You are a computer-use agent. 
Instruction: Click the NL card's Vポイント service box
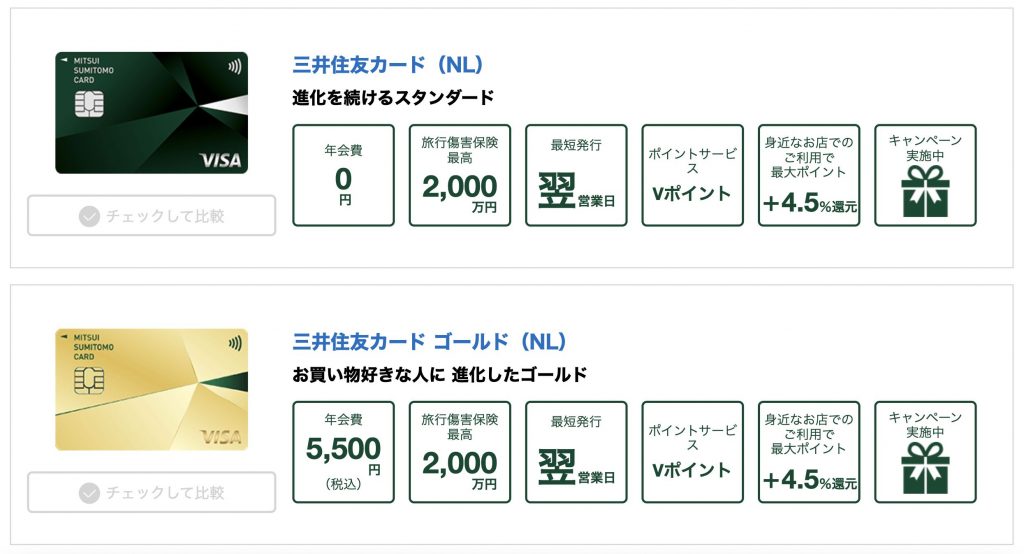[692, 175]
